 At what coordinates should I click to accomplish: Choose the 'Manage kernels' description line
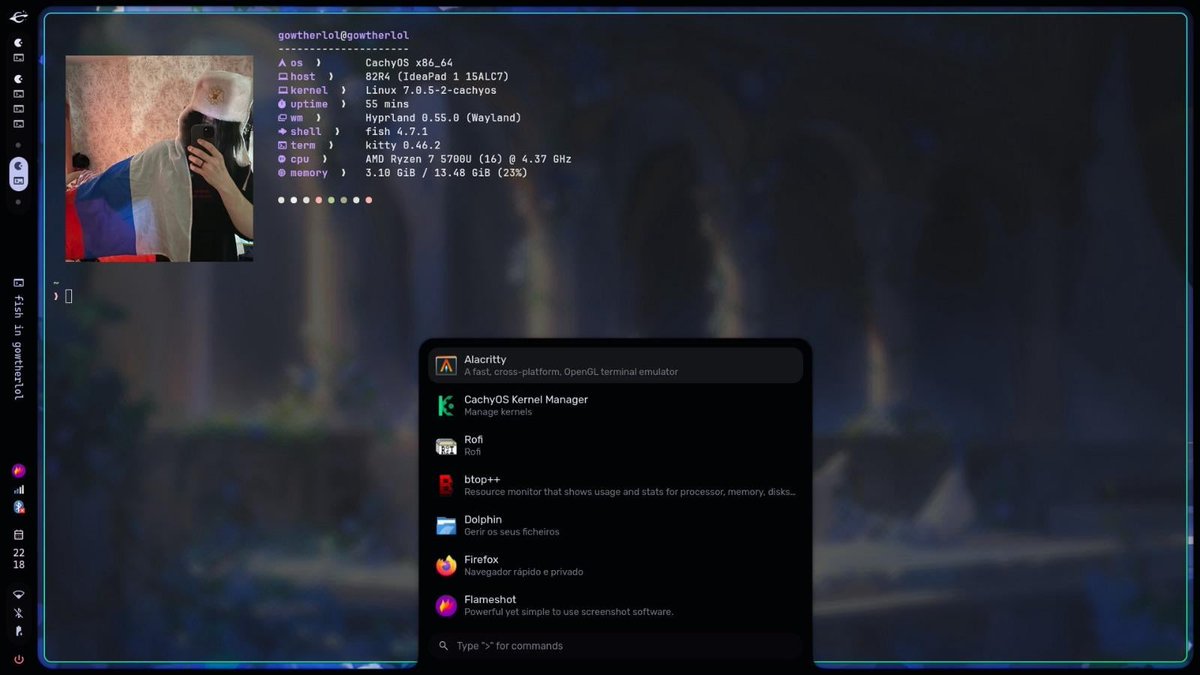[498, 412]
